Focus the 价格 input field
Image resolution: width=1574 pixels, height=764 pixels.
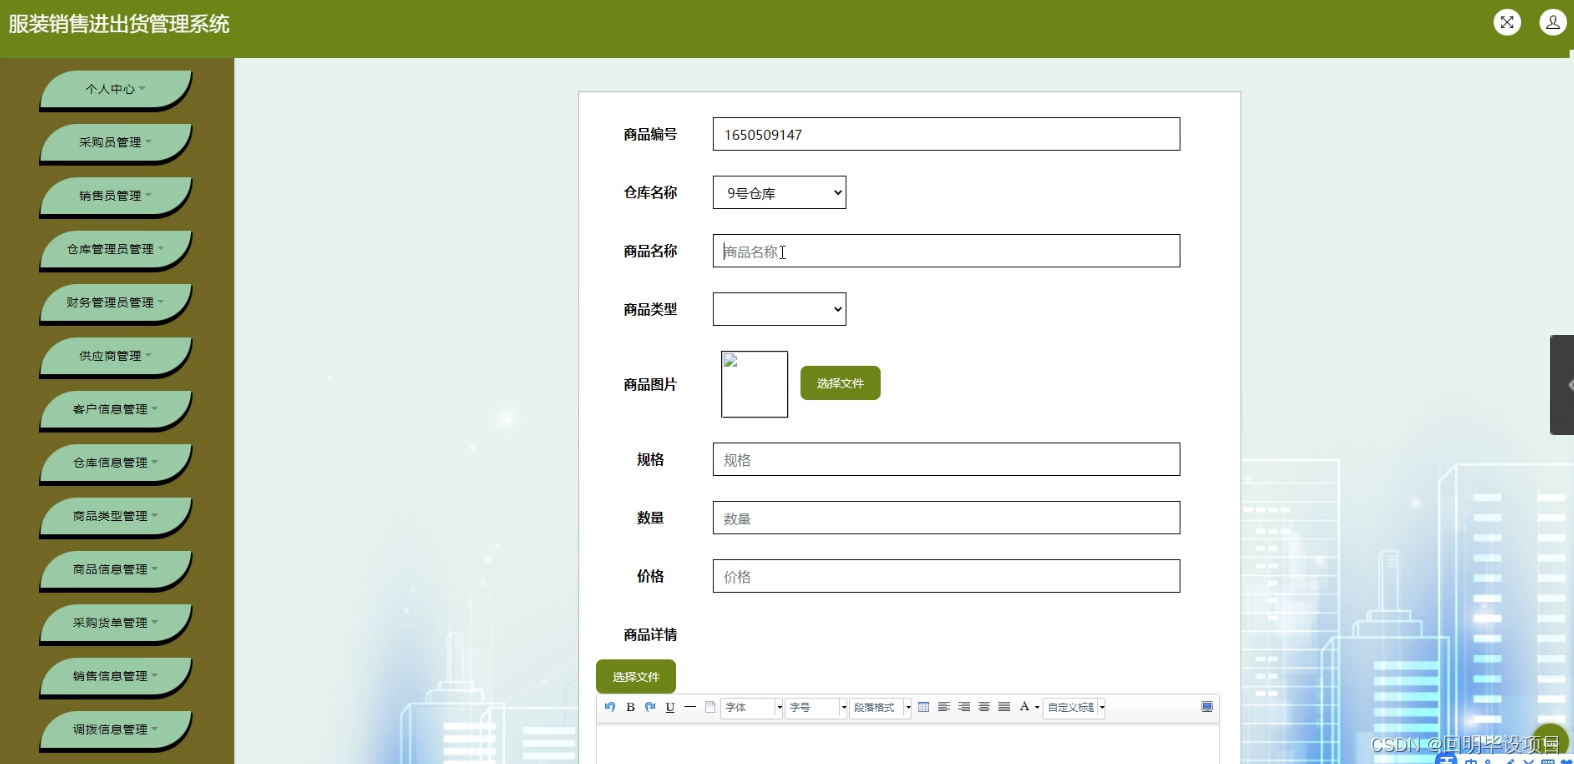tap(946, 576)
